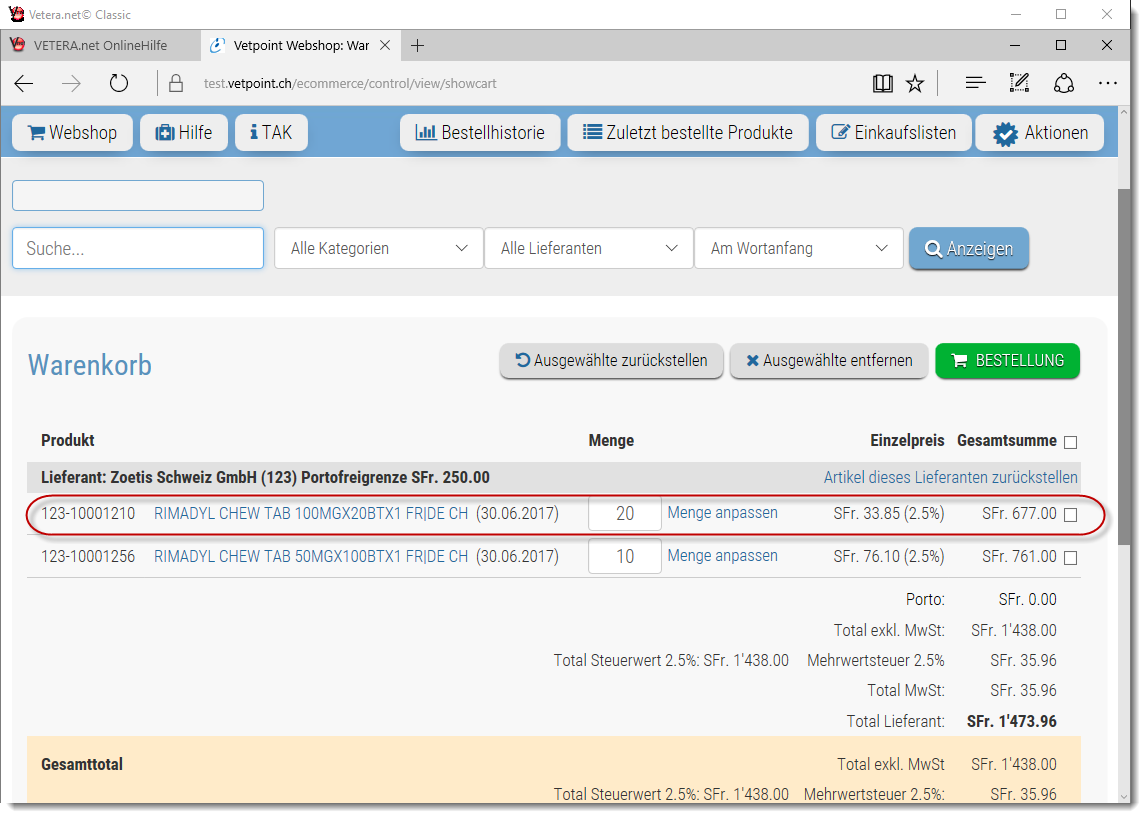Image resolution: width=1146 pixels, height=818 pixels.
Task: Open the Bestellhistorie menu item
Action: (x=480, y=133)
